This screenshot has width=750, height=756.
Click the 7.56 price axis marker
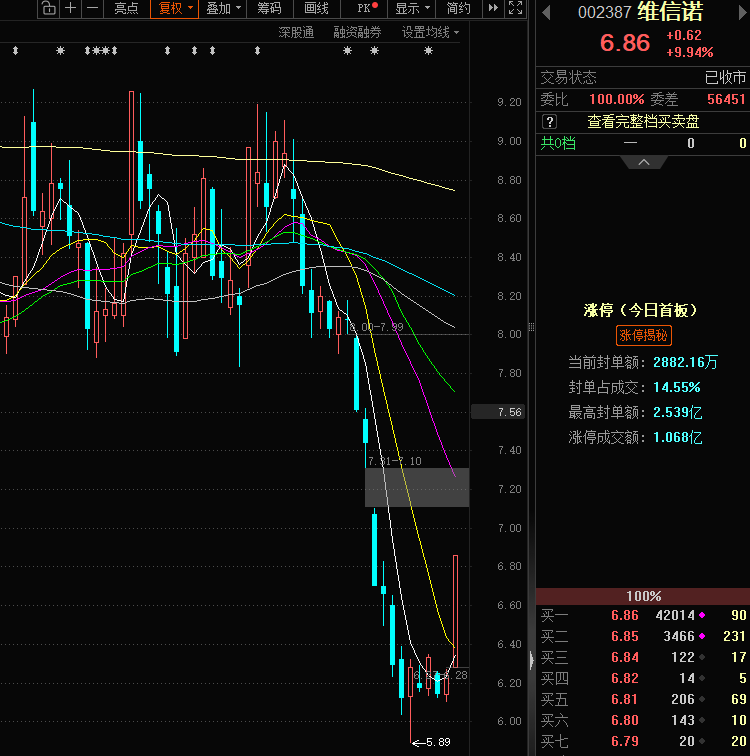[499, 412]
